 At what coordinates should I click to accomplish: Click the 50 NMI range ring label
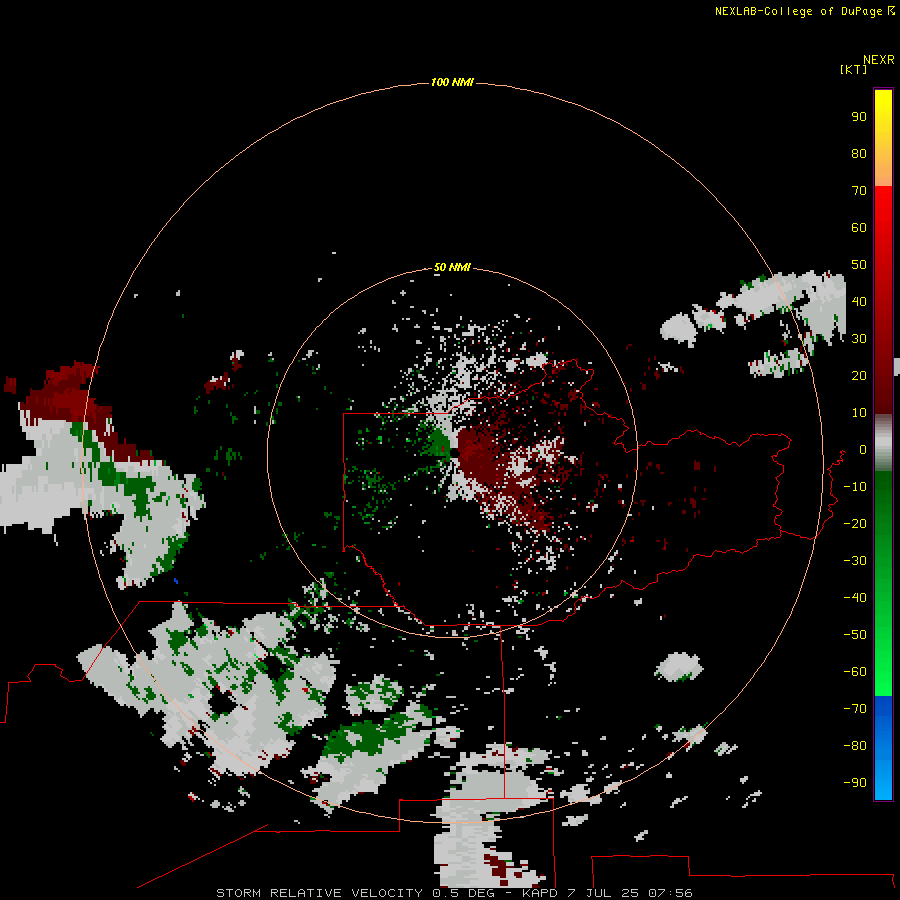(452, 267)
